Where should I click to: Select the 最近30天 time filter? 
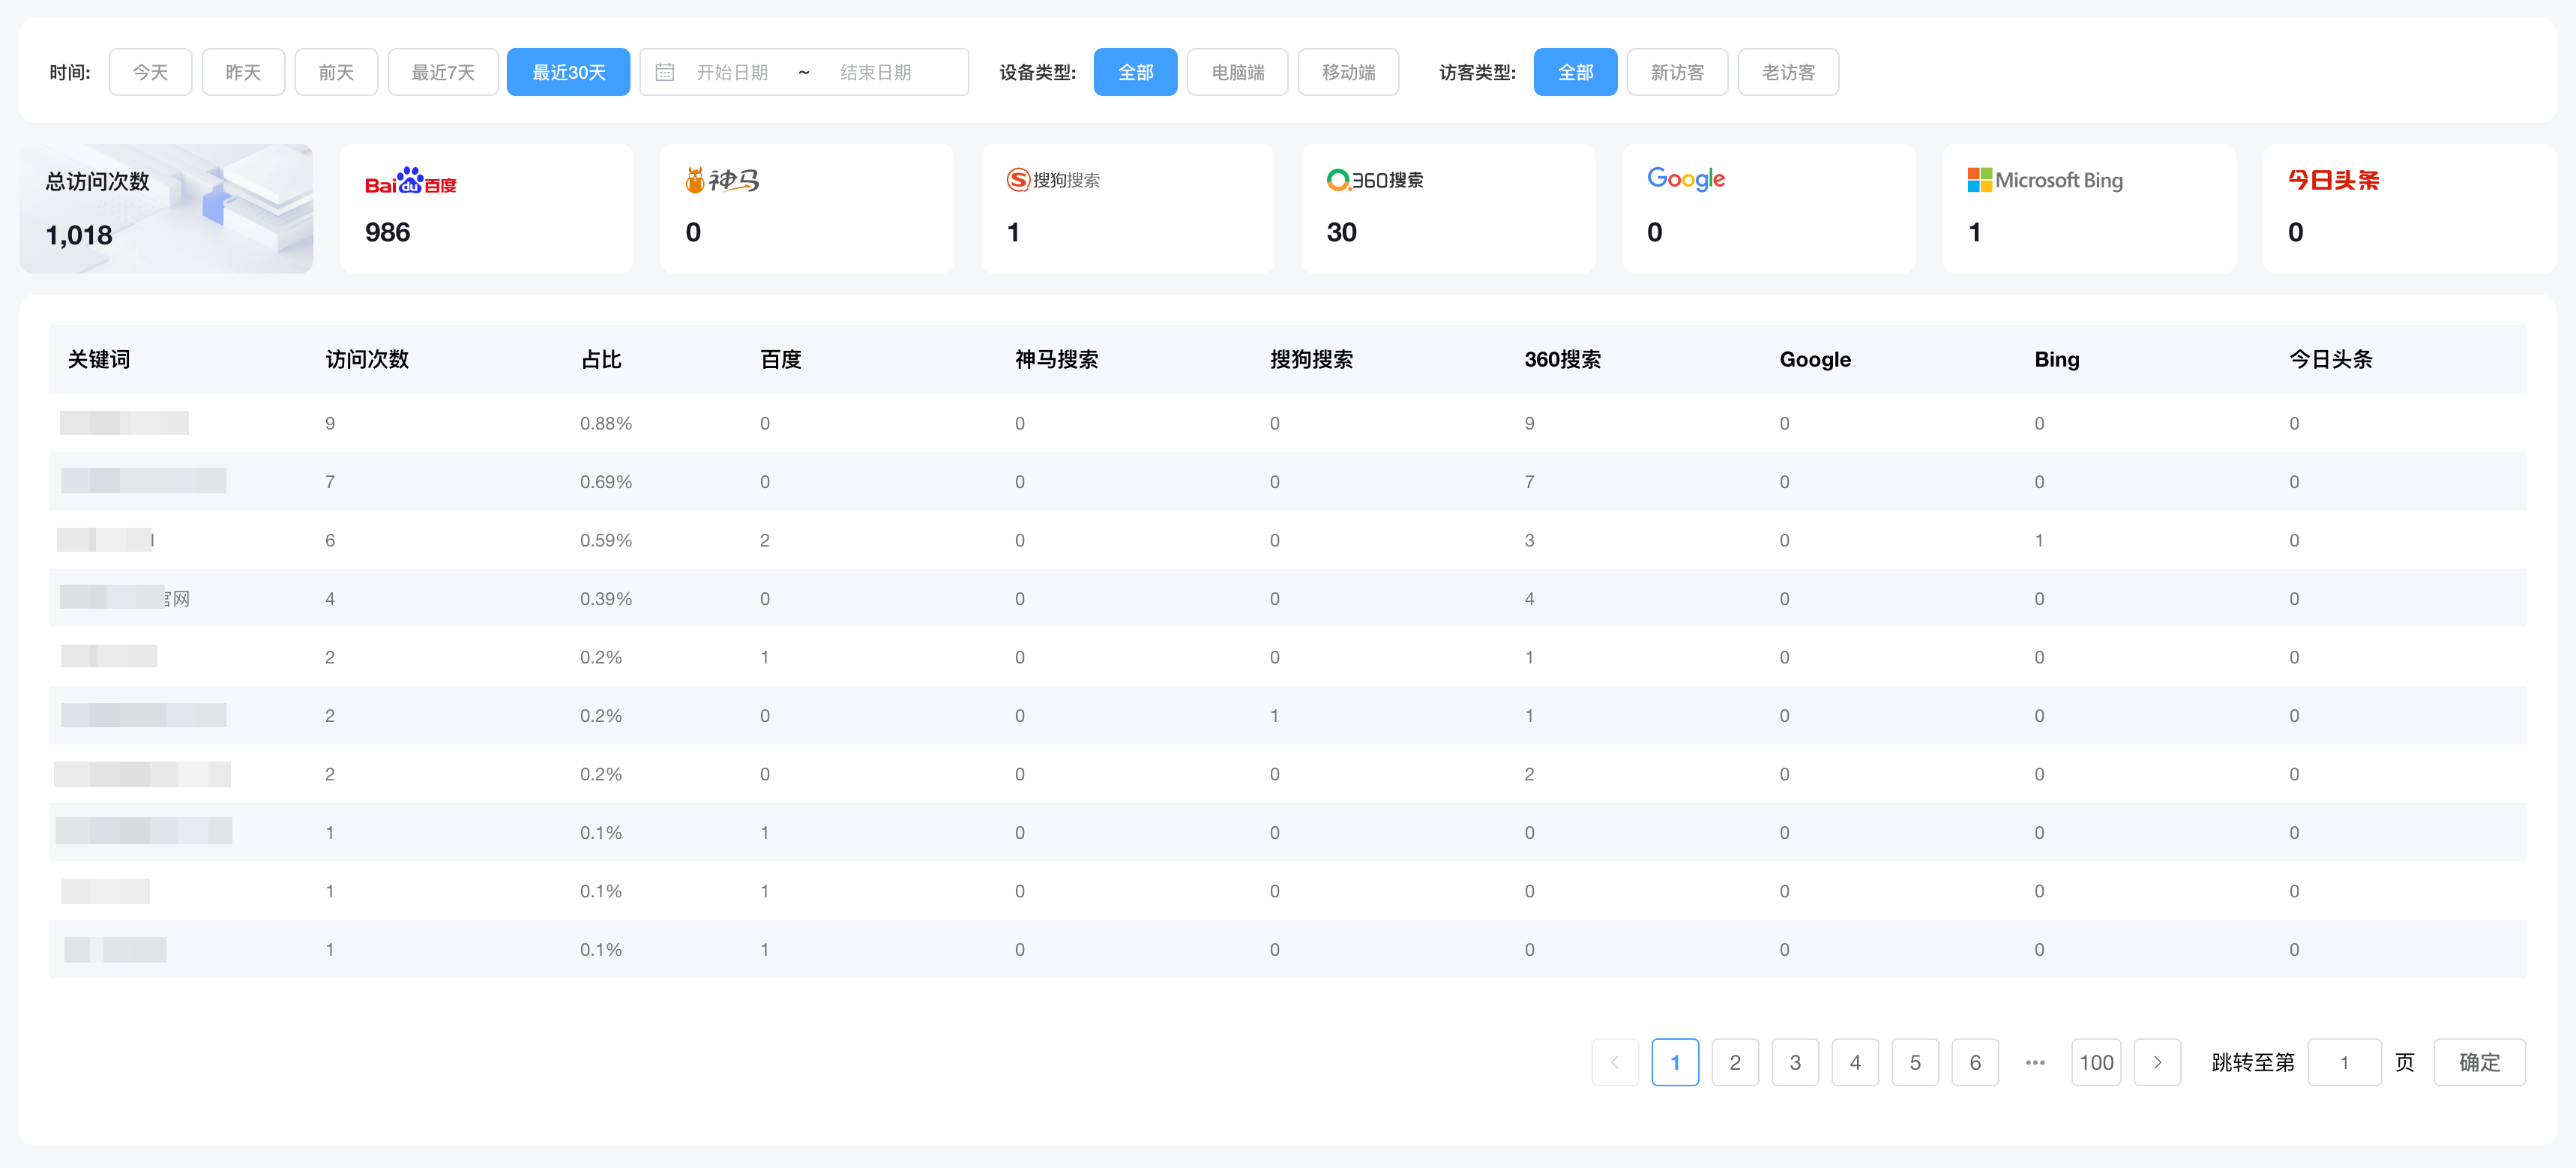(568, 72)
